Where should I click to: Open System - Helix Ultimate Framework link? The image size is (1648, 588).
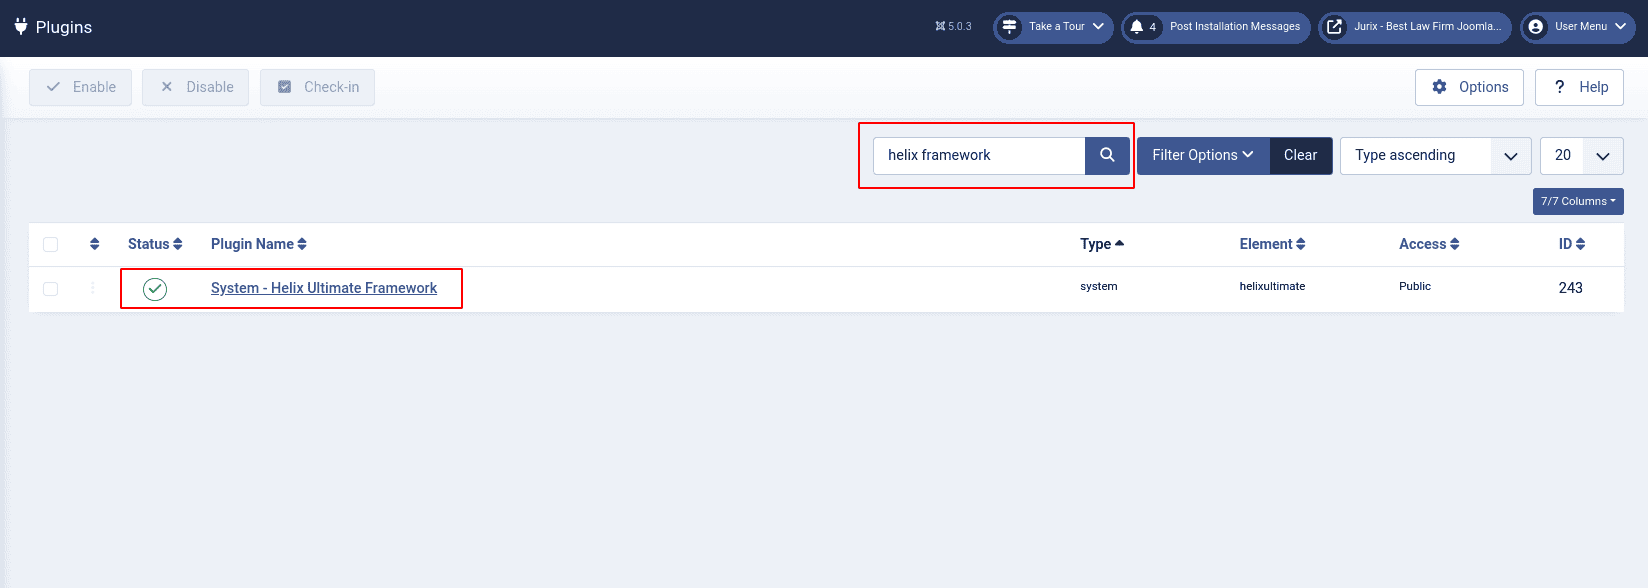pyautogui.click(x=324, y=288)
